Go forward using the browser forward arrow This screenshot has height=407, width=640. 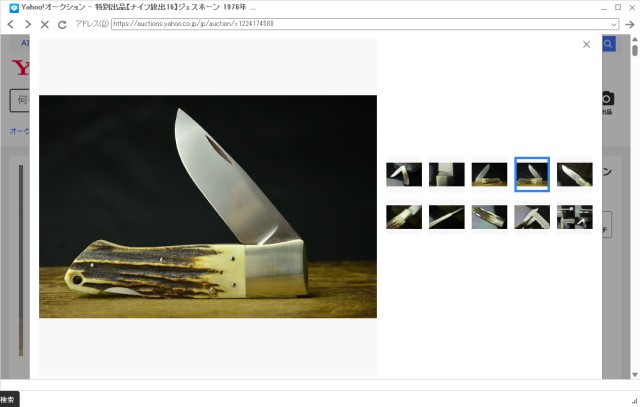coord(28,24)
